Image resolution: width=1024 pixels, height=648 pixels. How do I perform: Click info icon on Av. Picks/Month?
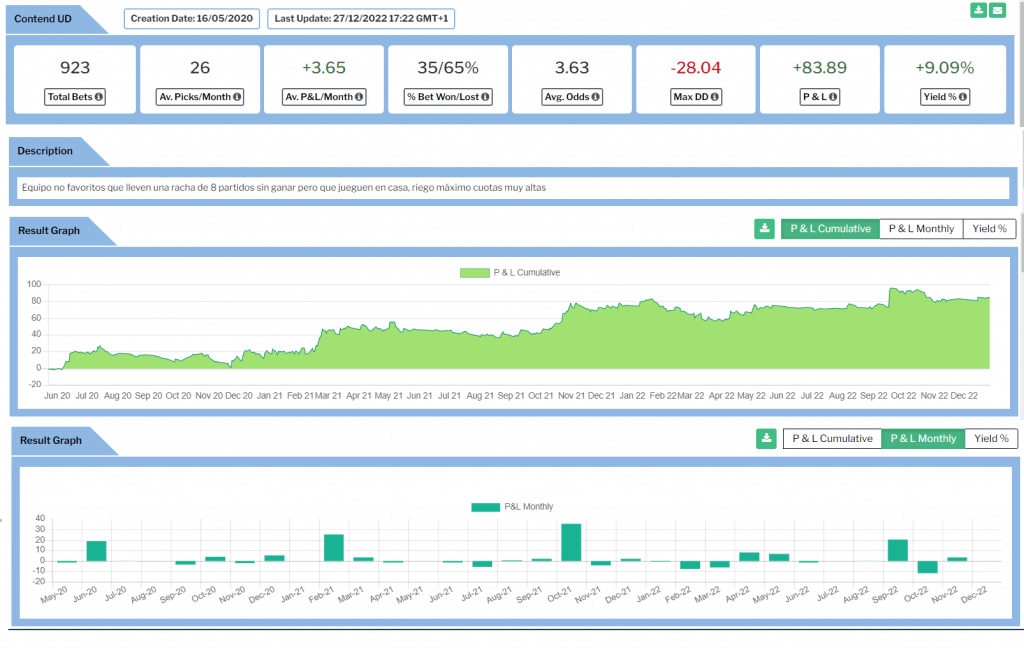click(x=234, y=97)
